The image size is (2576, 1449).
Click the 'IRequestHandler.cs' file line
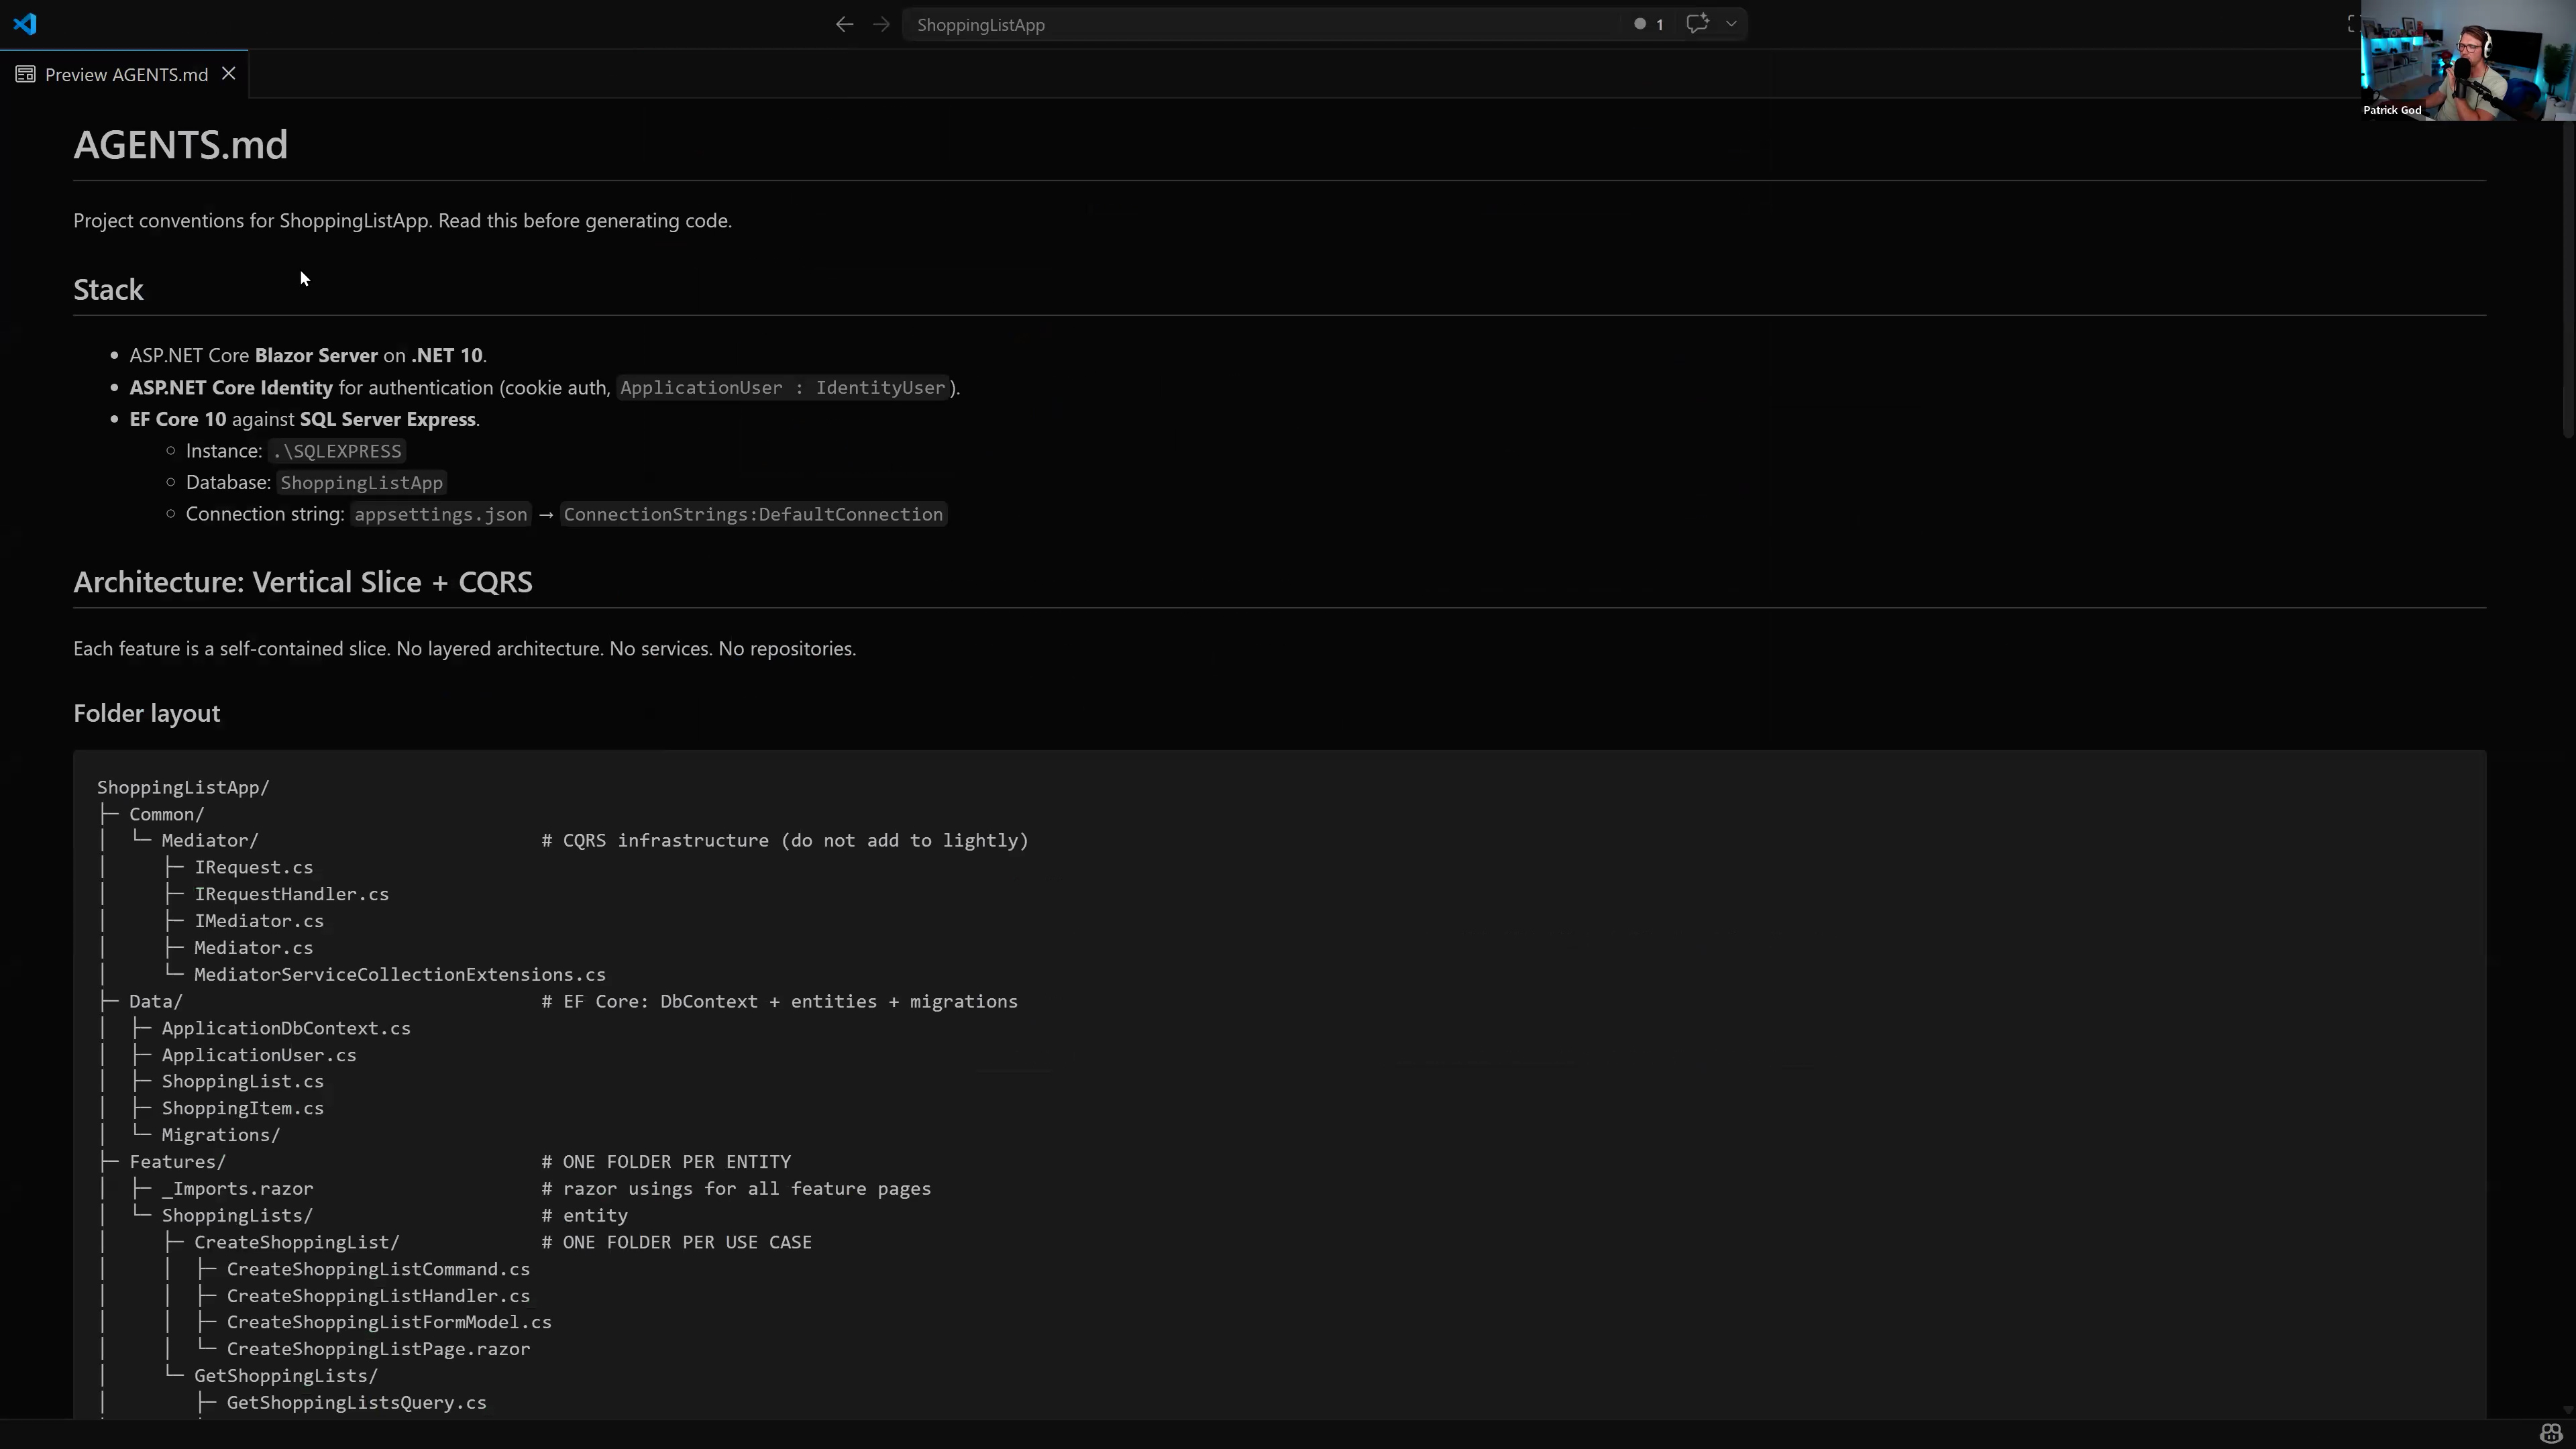tap(292, 894)
